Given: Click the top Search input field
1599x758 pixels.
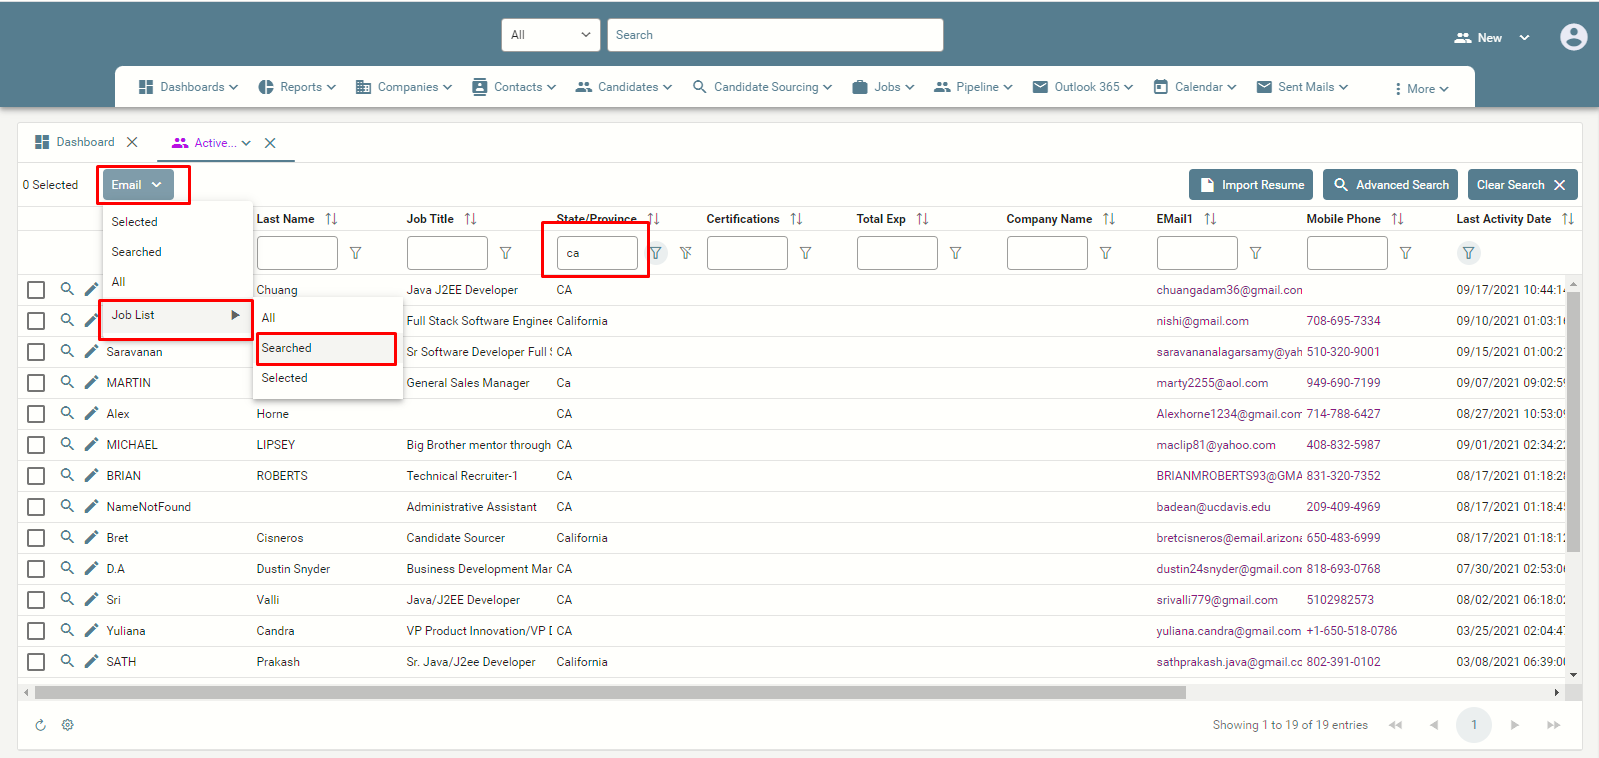Looking at the screenshot, I should coord(775,35).
